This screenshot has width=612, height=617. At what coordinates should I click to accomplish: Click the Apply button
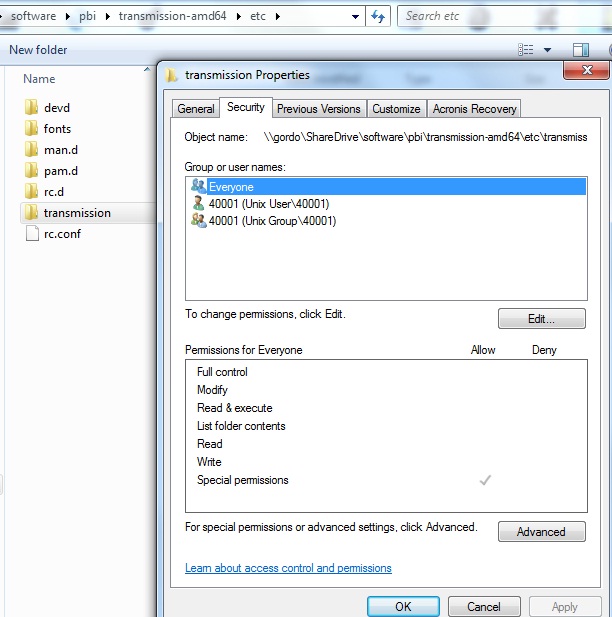565,606
